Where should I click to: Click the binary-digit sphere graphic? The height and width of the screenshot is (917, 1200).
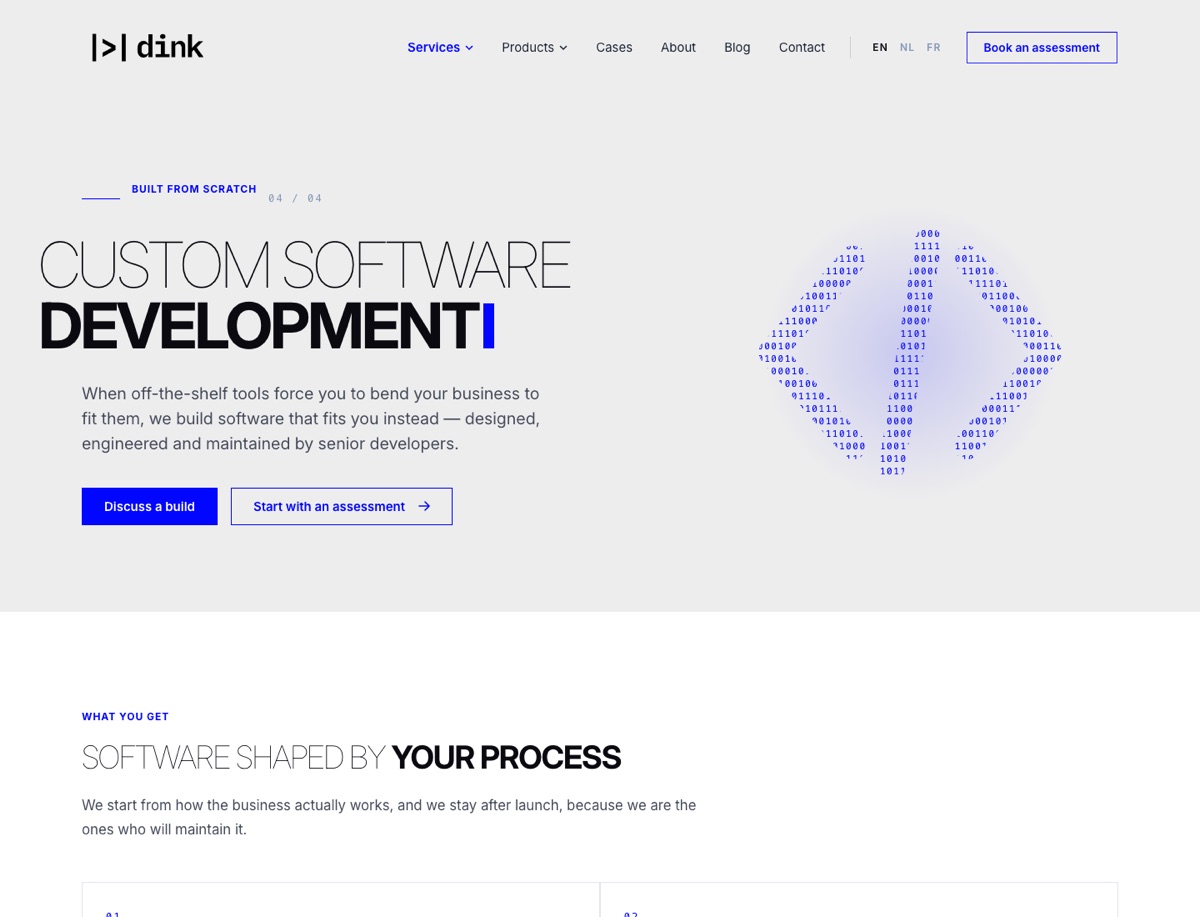910,352
